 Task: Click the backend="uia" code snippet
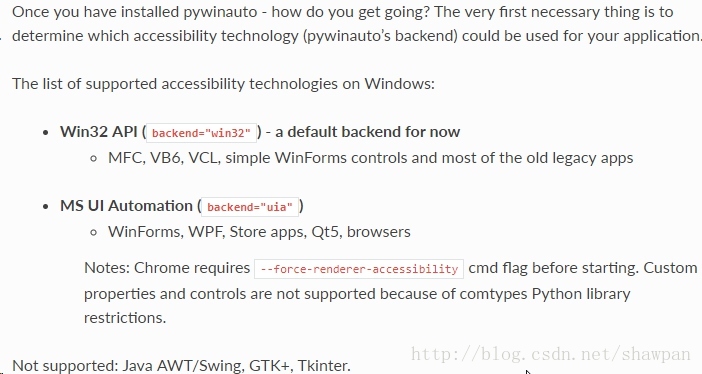250,207
